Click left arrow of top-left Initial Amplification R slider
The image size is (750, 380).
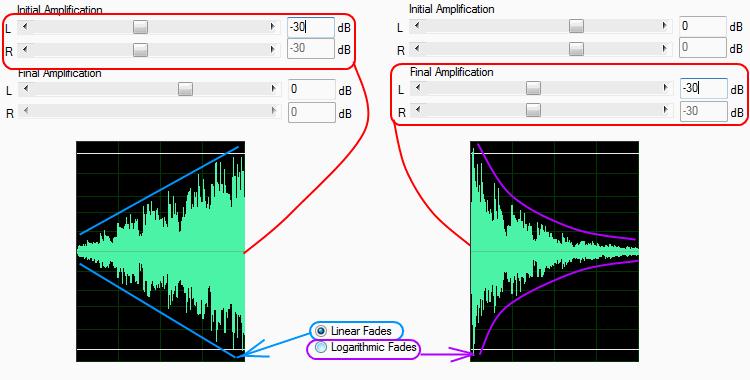click(x=25, y=49)
